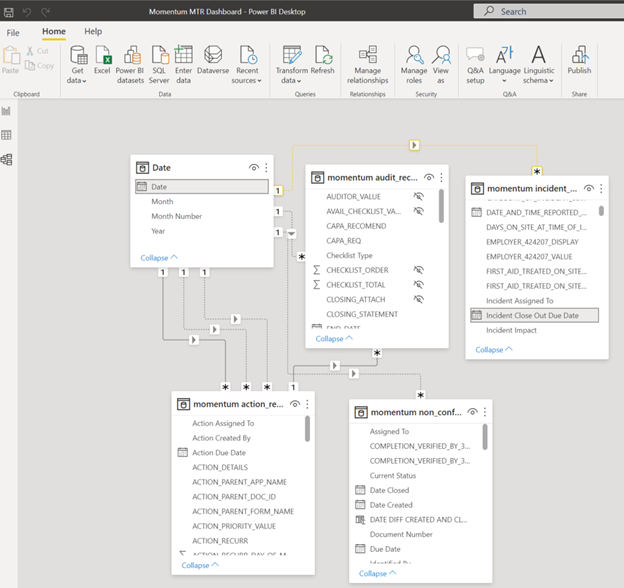The height and width of the screenshot is (588, 624).
Task: Open Manage relationships dialog
Action: click(x=368, y=64)
